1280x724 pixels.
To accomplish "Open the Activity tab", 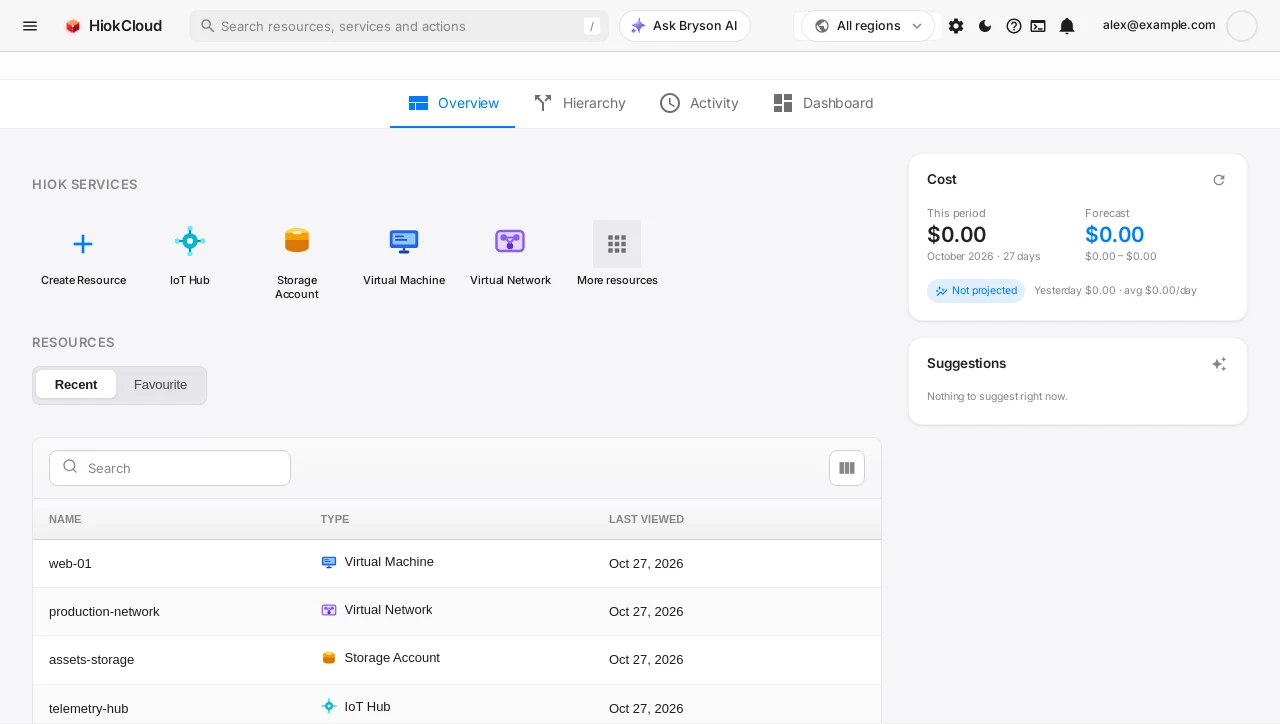I will (x=699, y=103).
